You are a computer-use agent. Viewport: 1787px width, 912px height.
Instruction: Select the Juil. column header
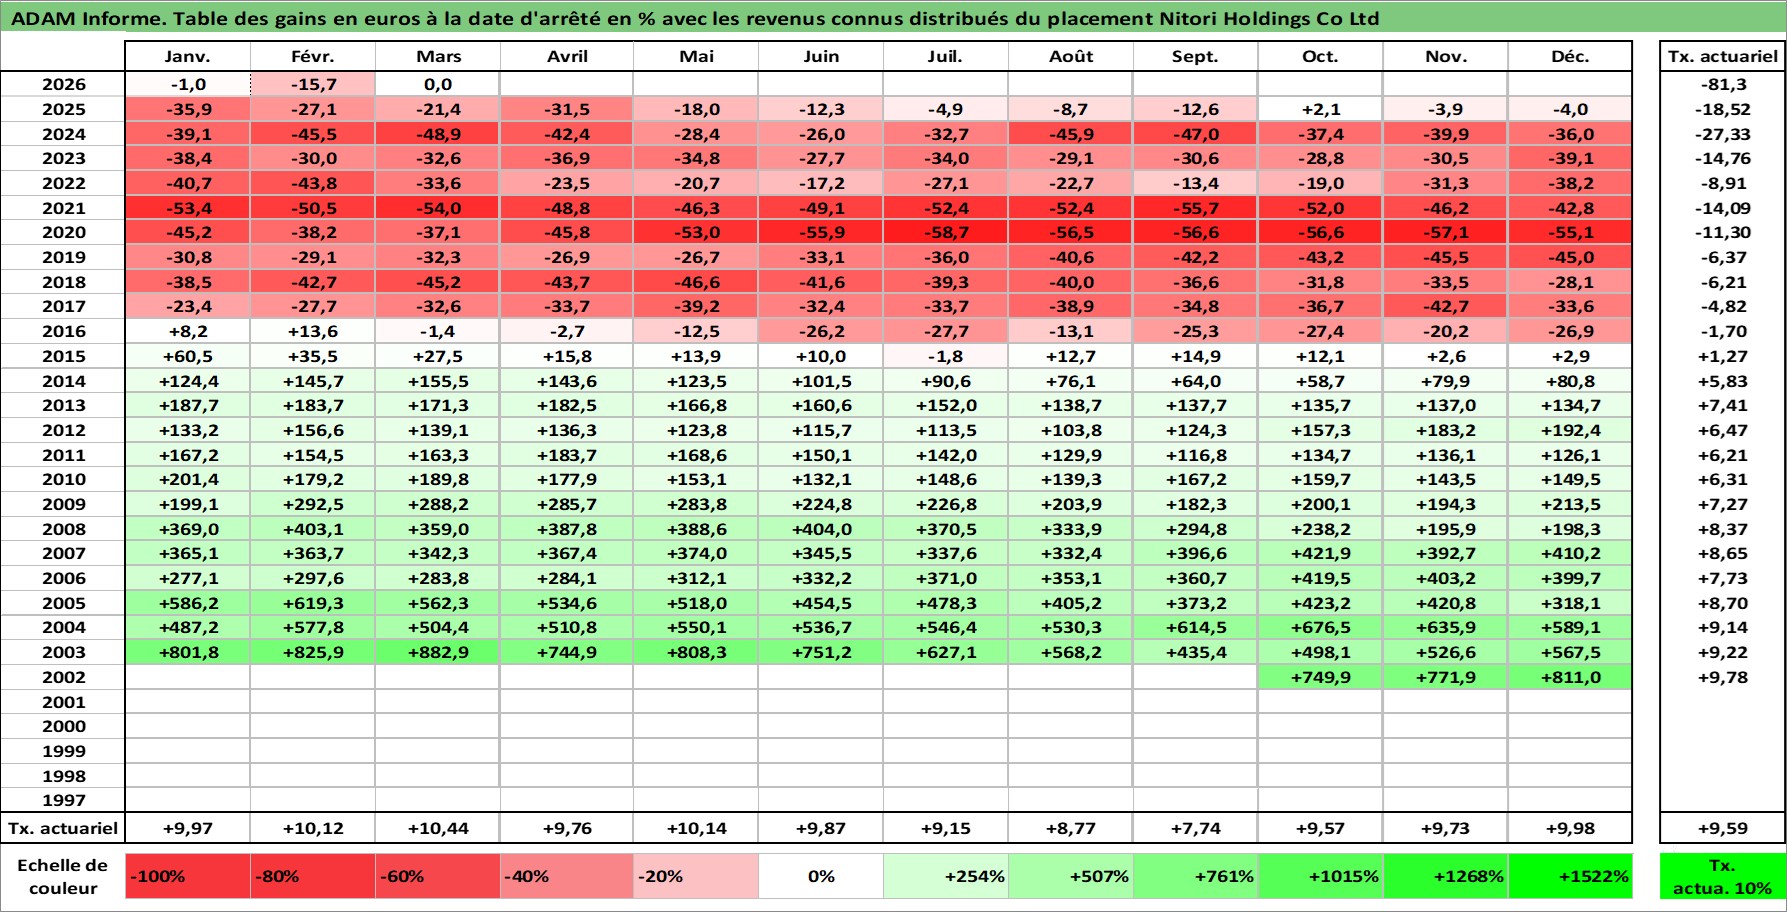pos(946,56)
